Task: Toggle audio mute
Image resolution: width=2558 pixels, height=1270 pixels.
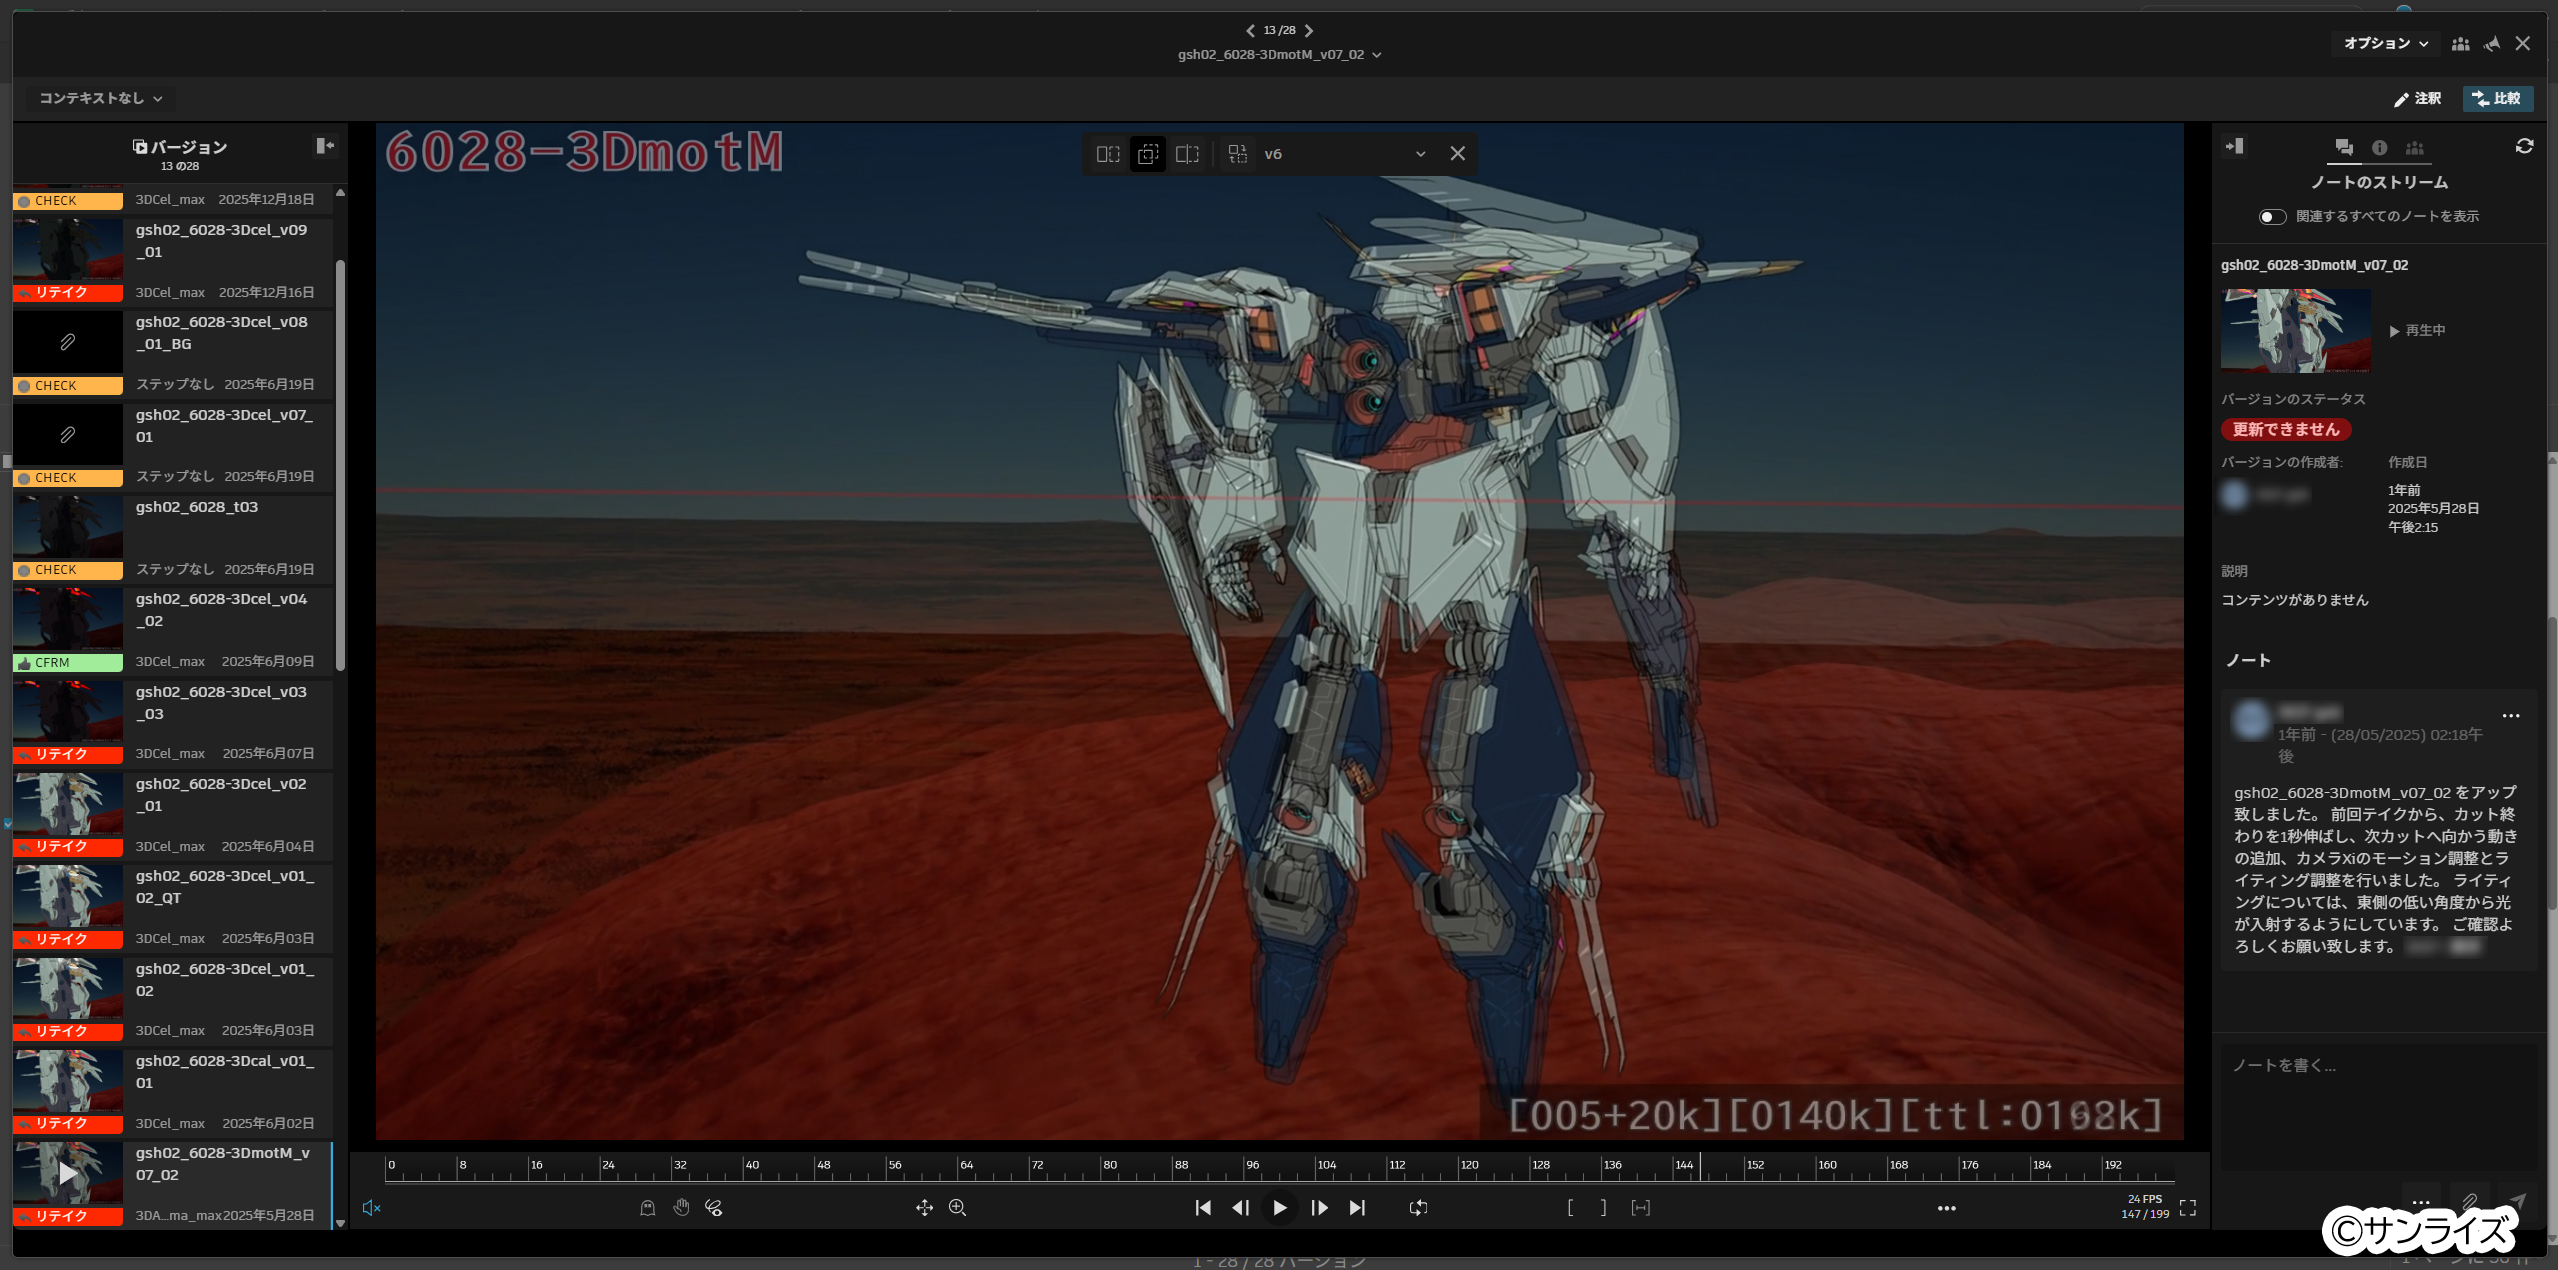Action: pyautogui.click(x=371, y=1208)
